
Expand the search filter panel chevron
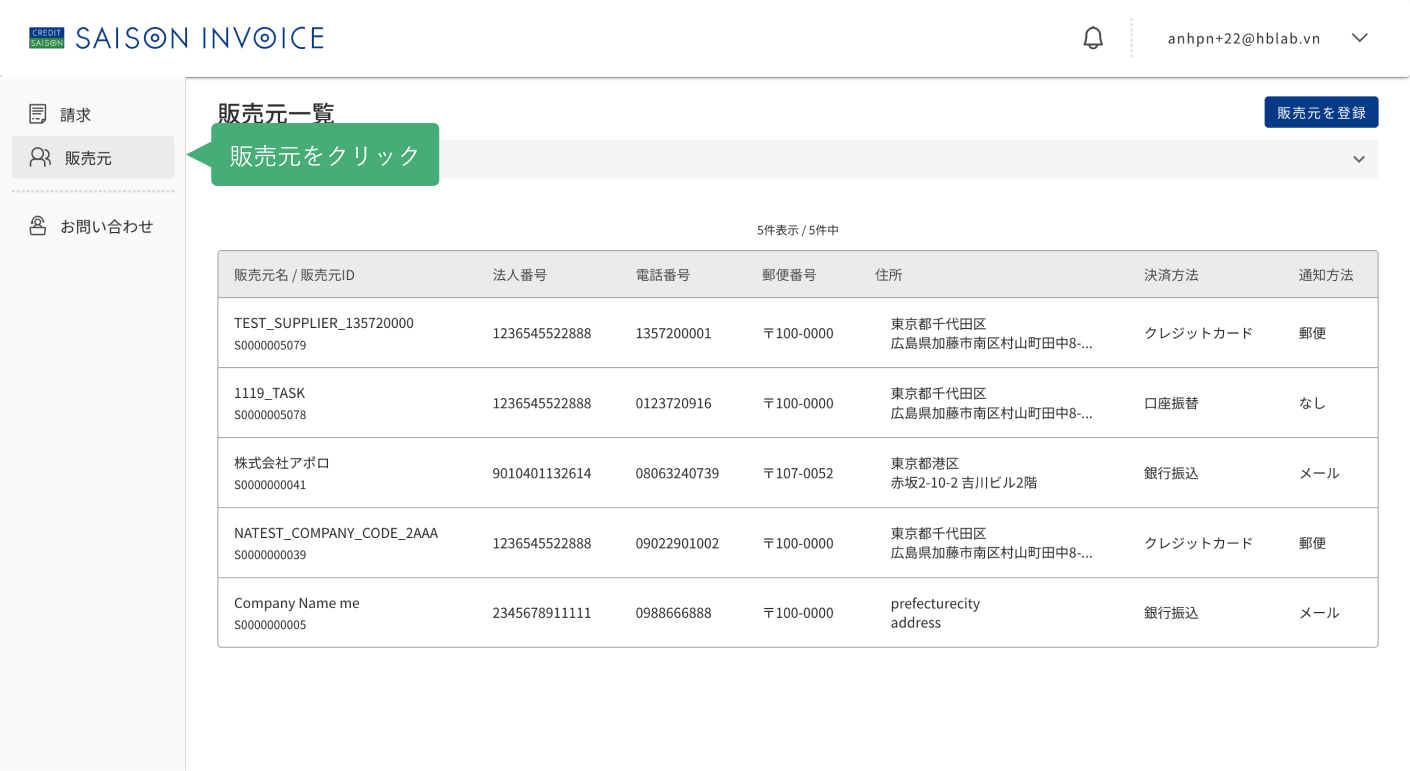[1359, 159]
